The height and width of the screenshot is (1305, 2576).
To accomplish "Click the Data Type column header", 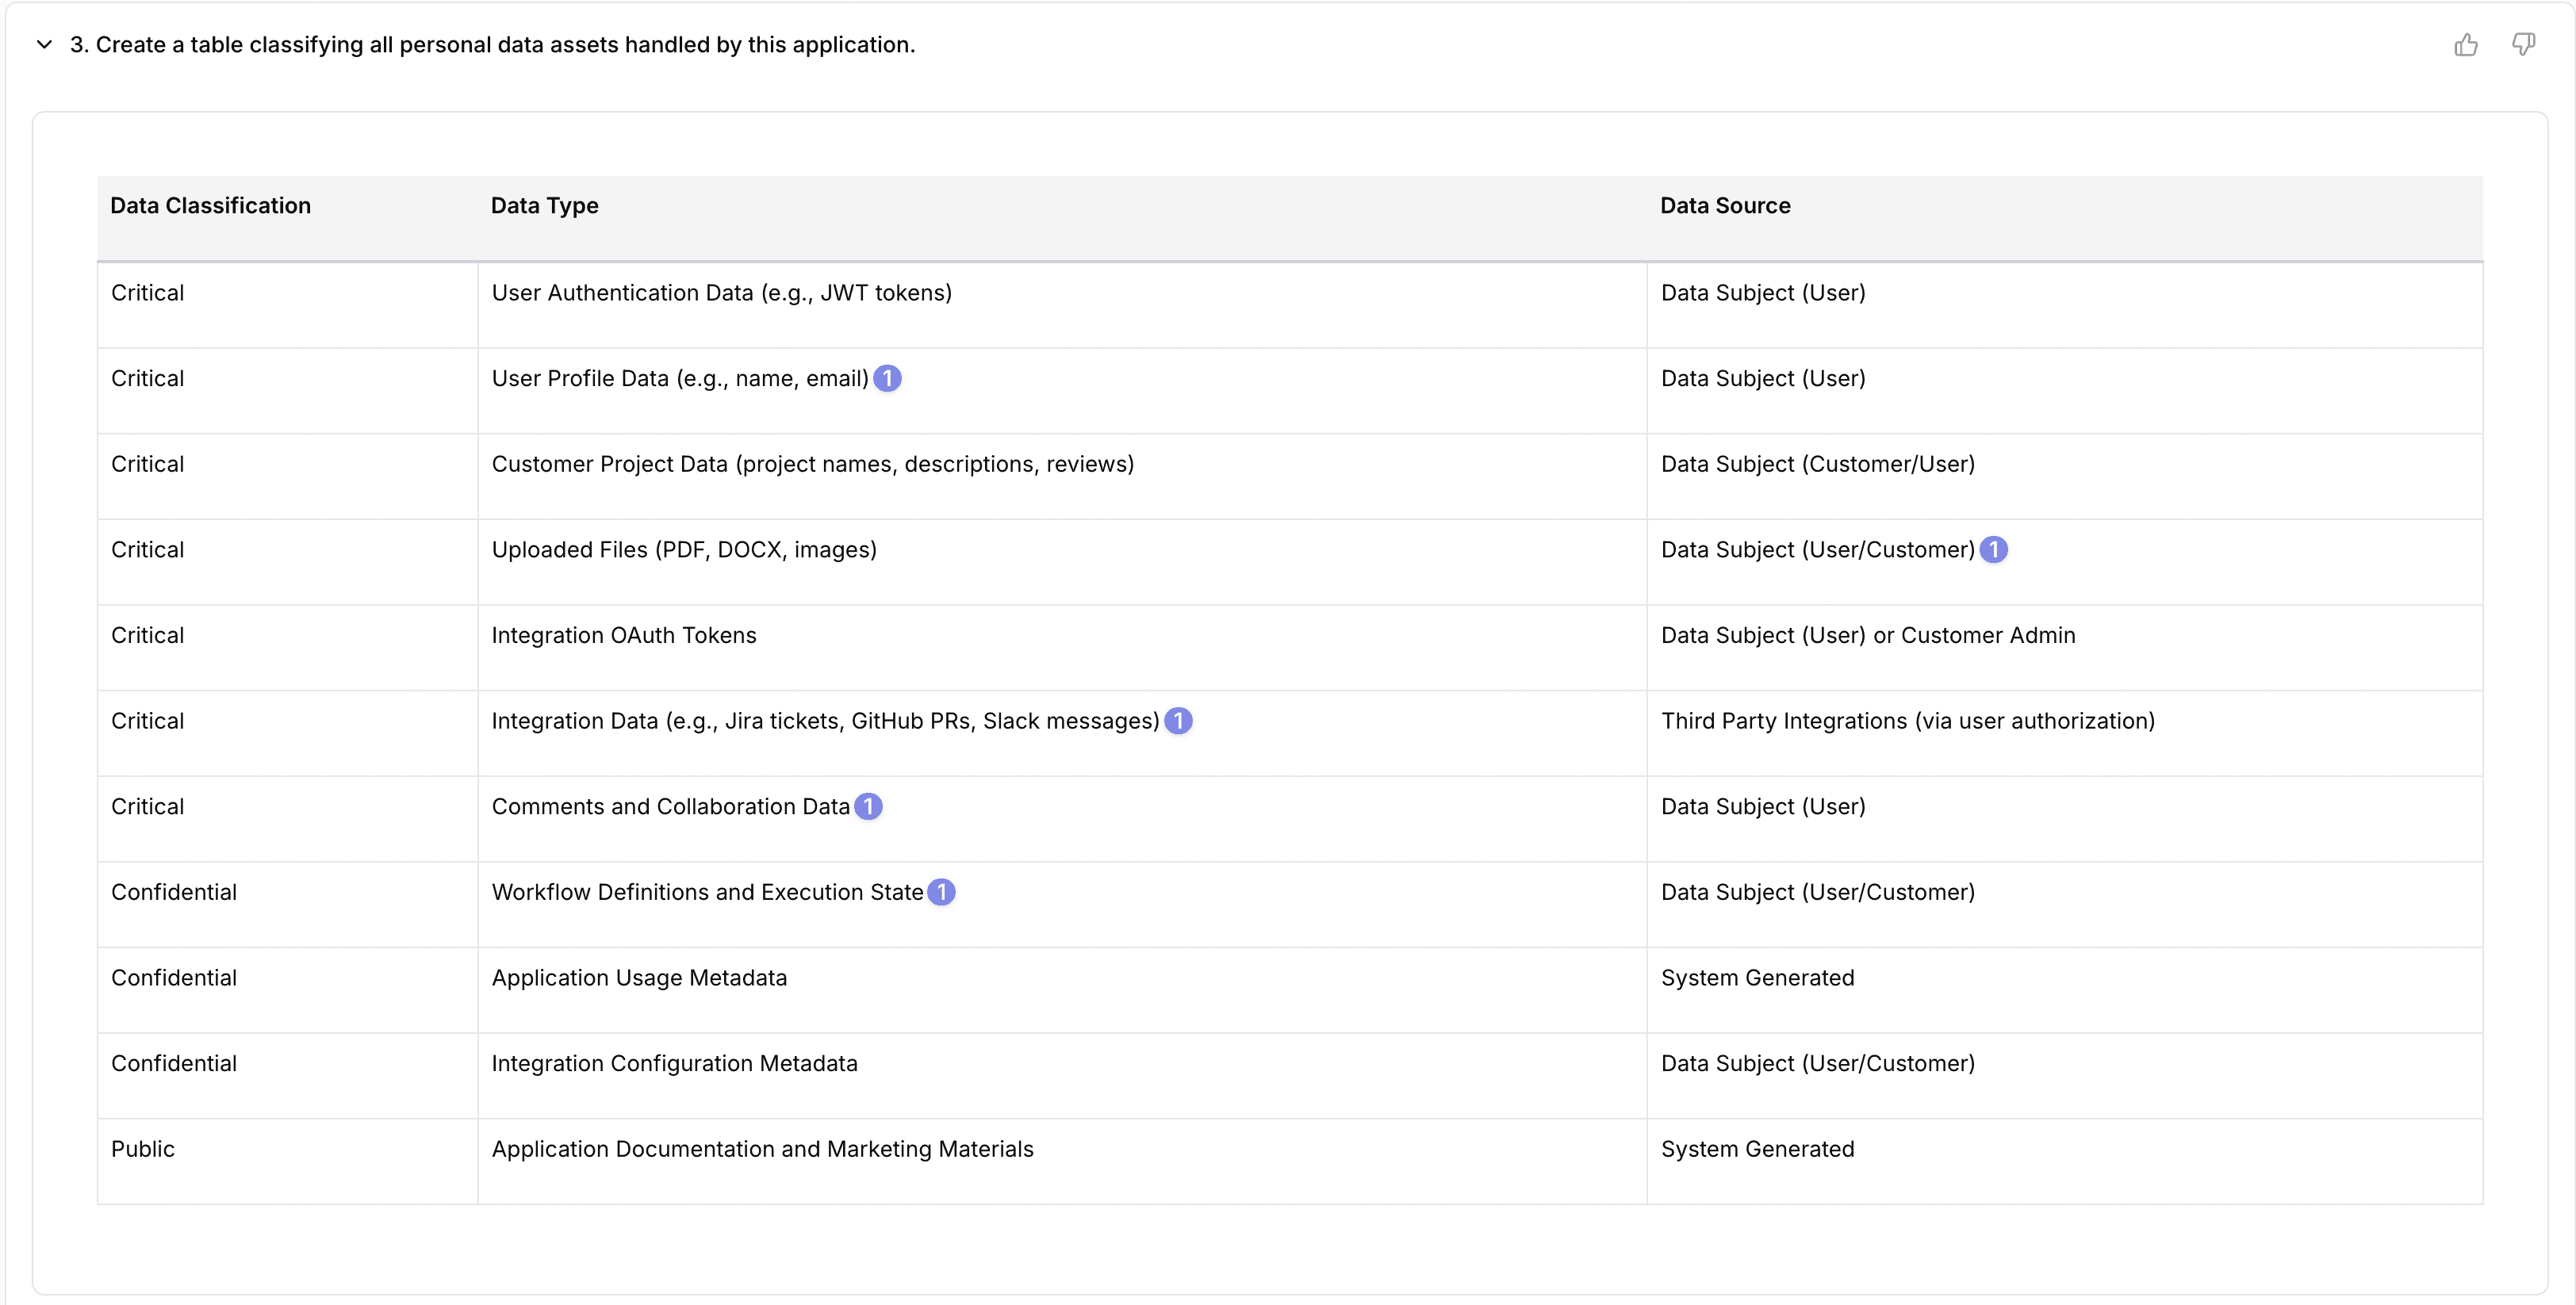I will (x=545, y=206).
